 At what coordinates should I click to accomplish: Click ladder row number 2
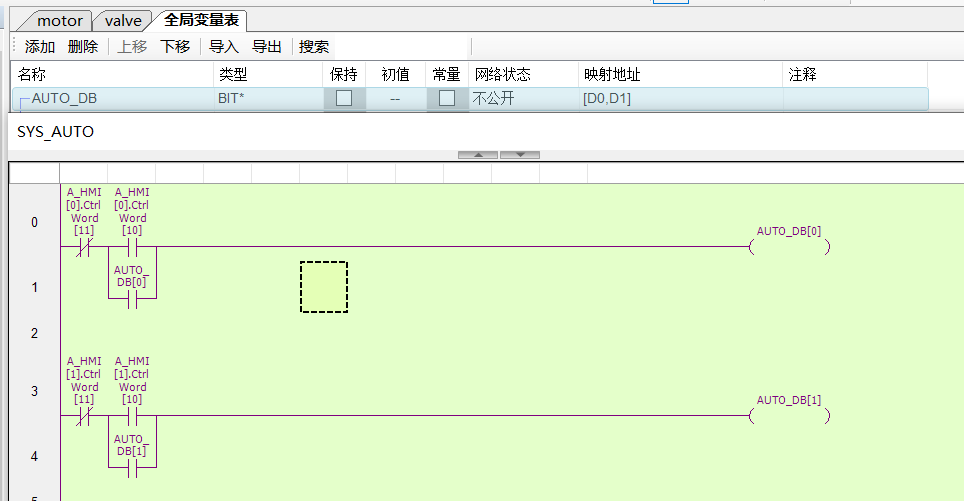(34, 333)
